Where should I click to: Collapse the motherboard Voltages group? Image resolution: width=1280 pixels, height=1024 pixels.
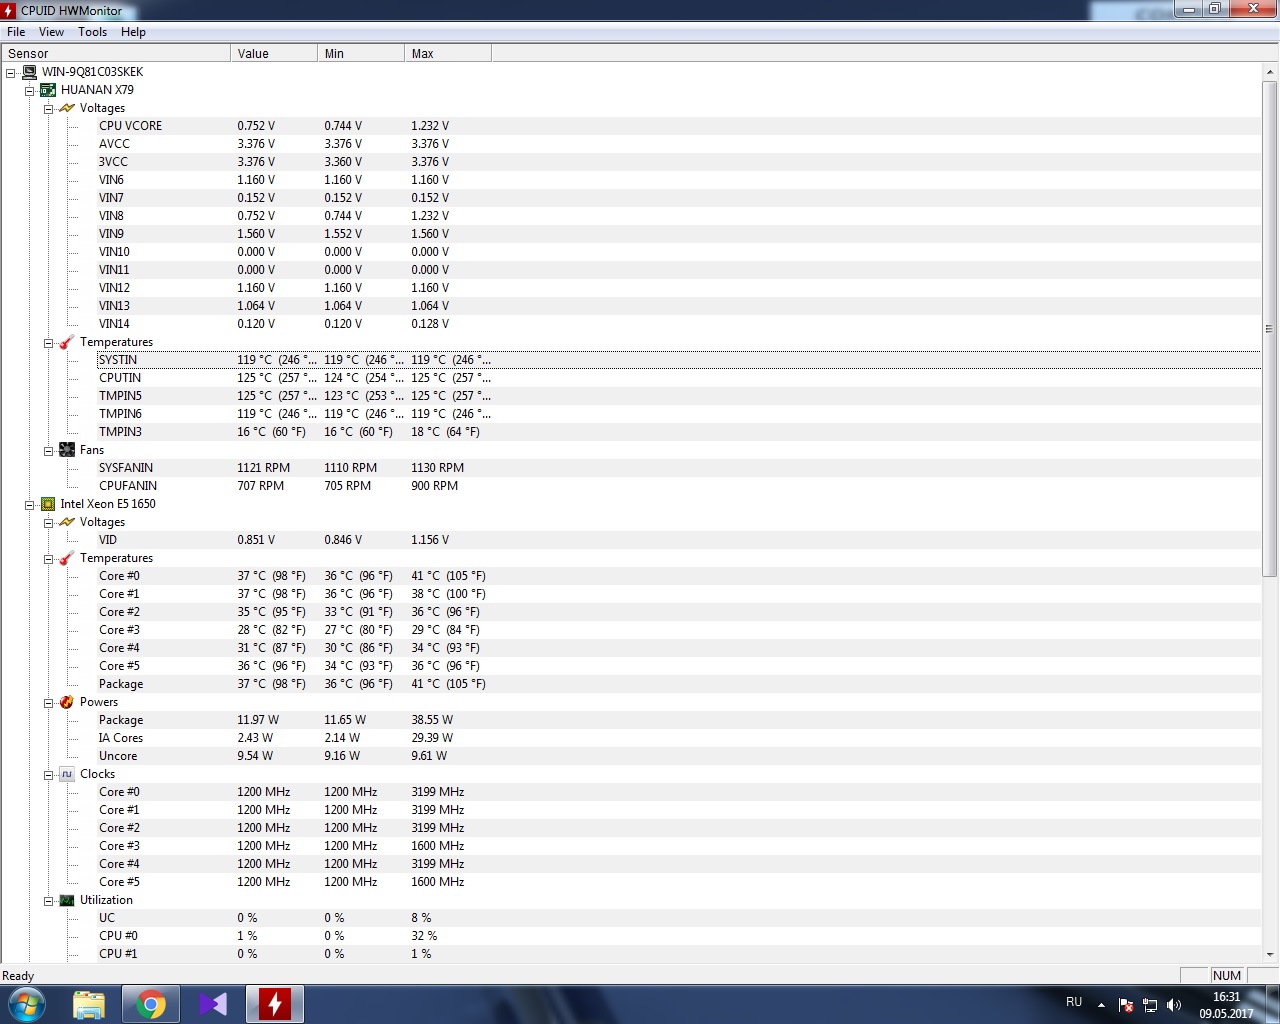coord(48,109)
